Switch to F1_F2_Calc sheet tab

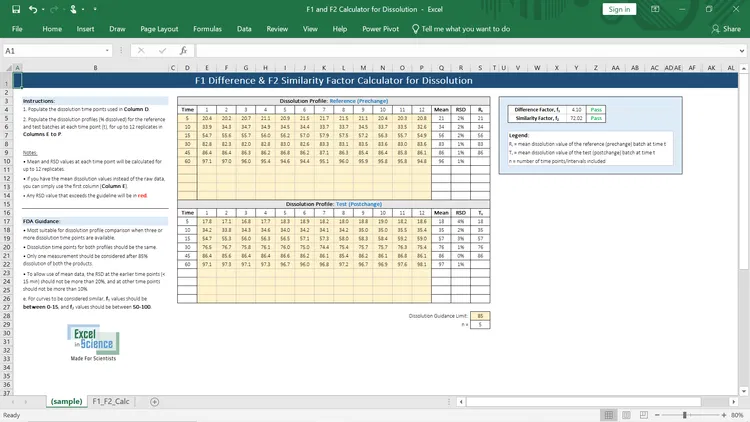[110, 401]
